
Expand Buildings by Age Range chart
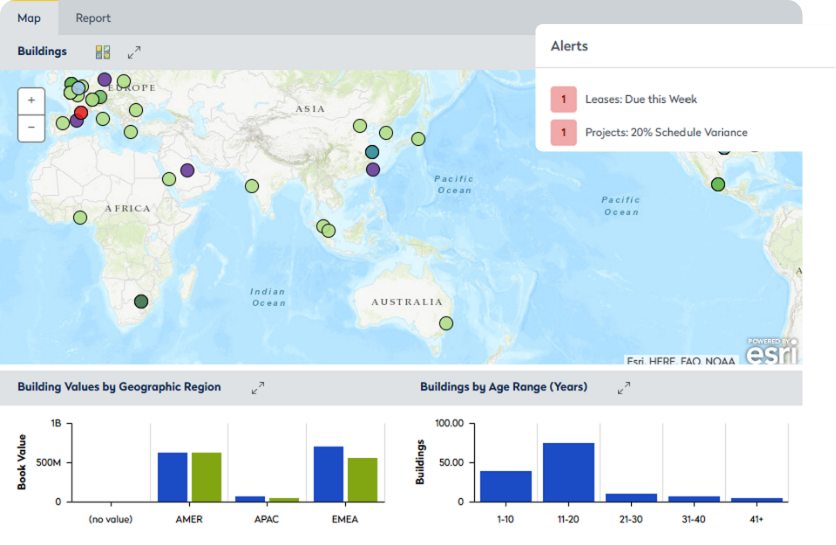624,387
